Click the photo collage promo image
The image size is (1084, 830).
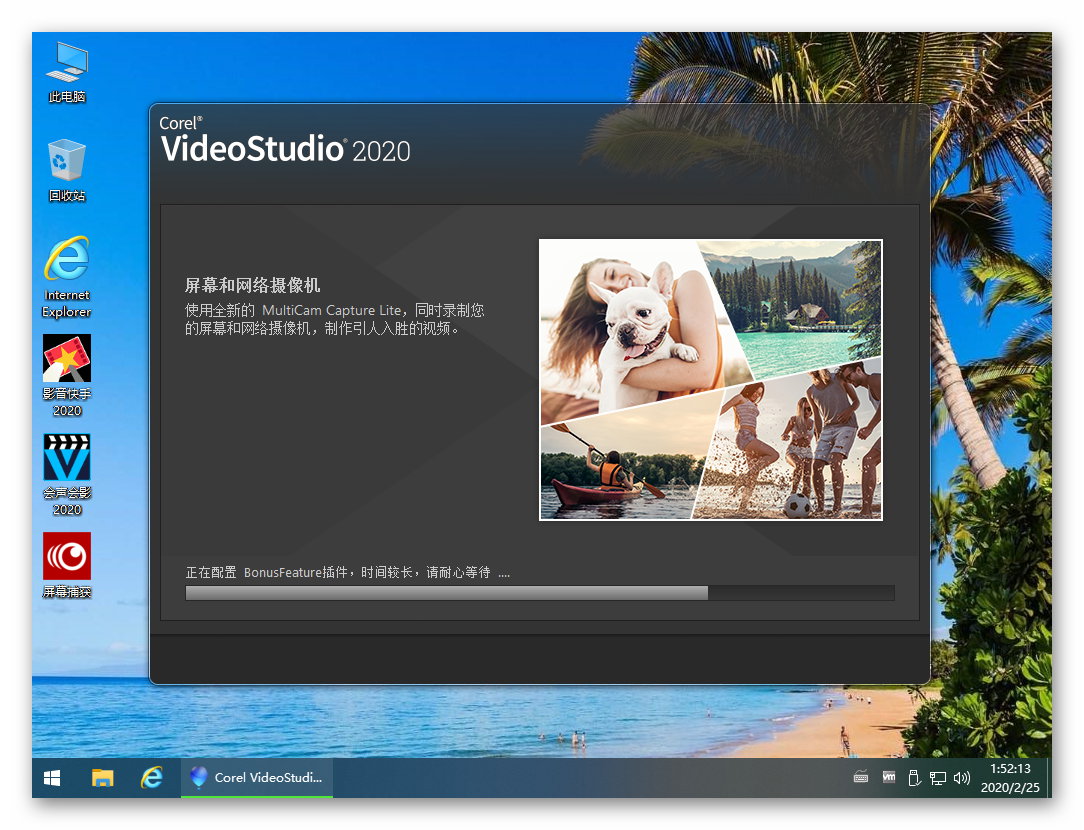pyautogui.click(x=710, y=380)
